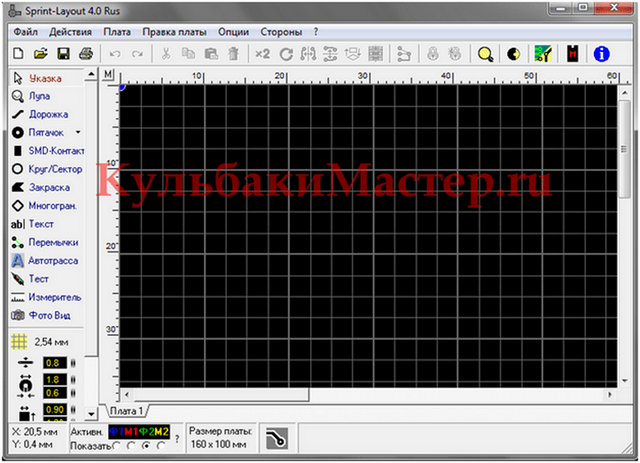This screenshot has height=463, width=640.
Task: Select fourth Показать radio button under М2
Action: point(161,446)
